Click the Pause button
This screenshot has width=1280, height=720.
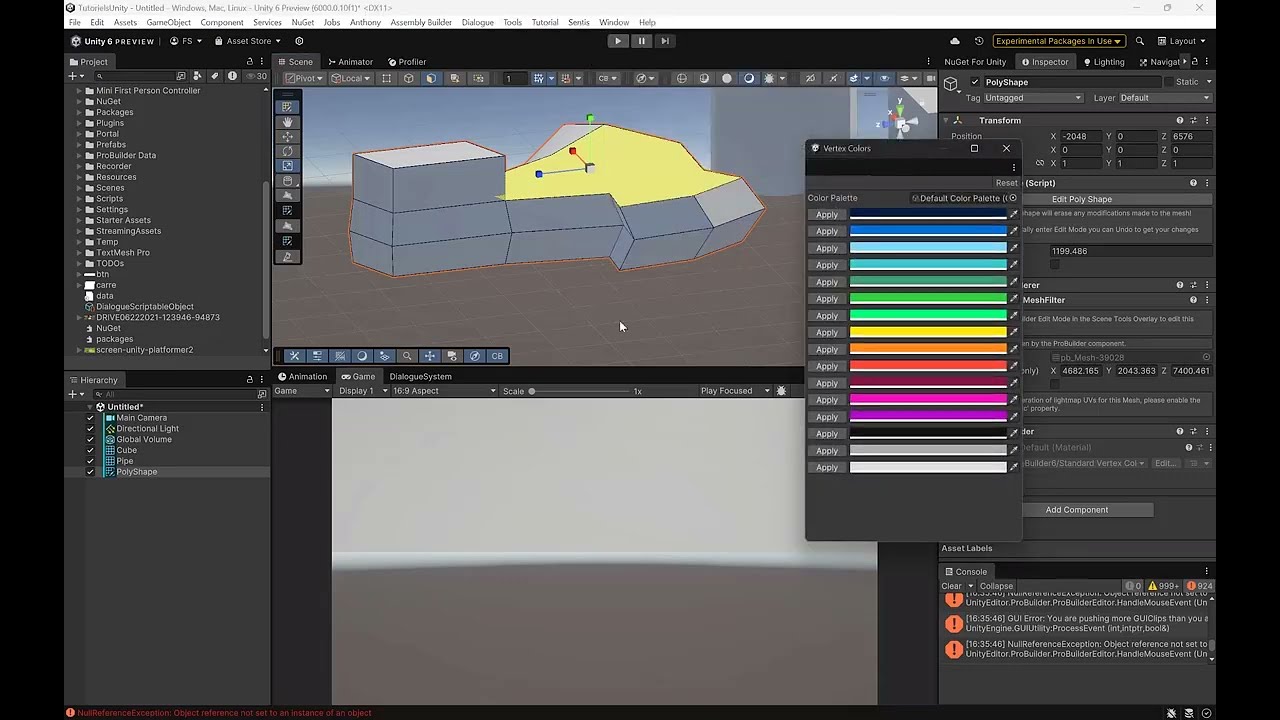(x=641, y=41)
